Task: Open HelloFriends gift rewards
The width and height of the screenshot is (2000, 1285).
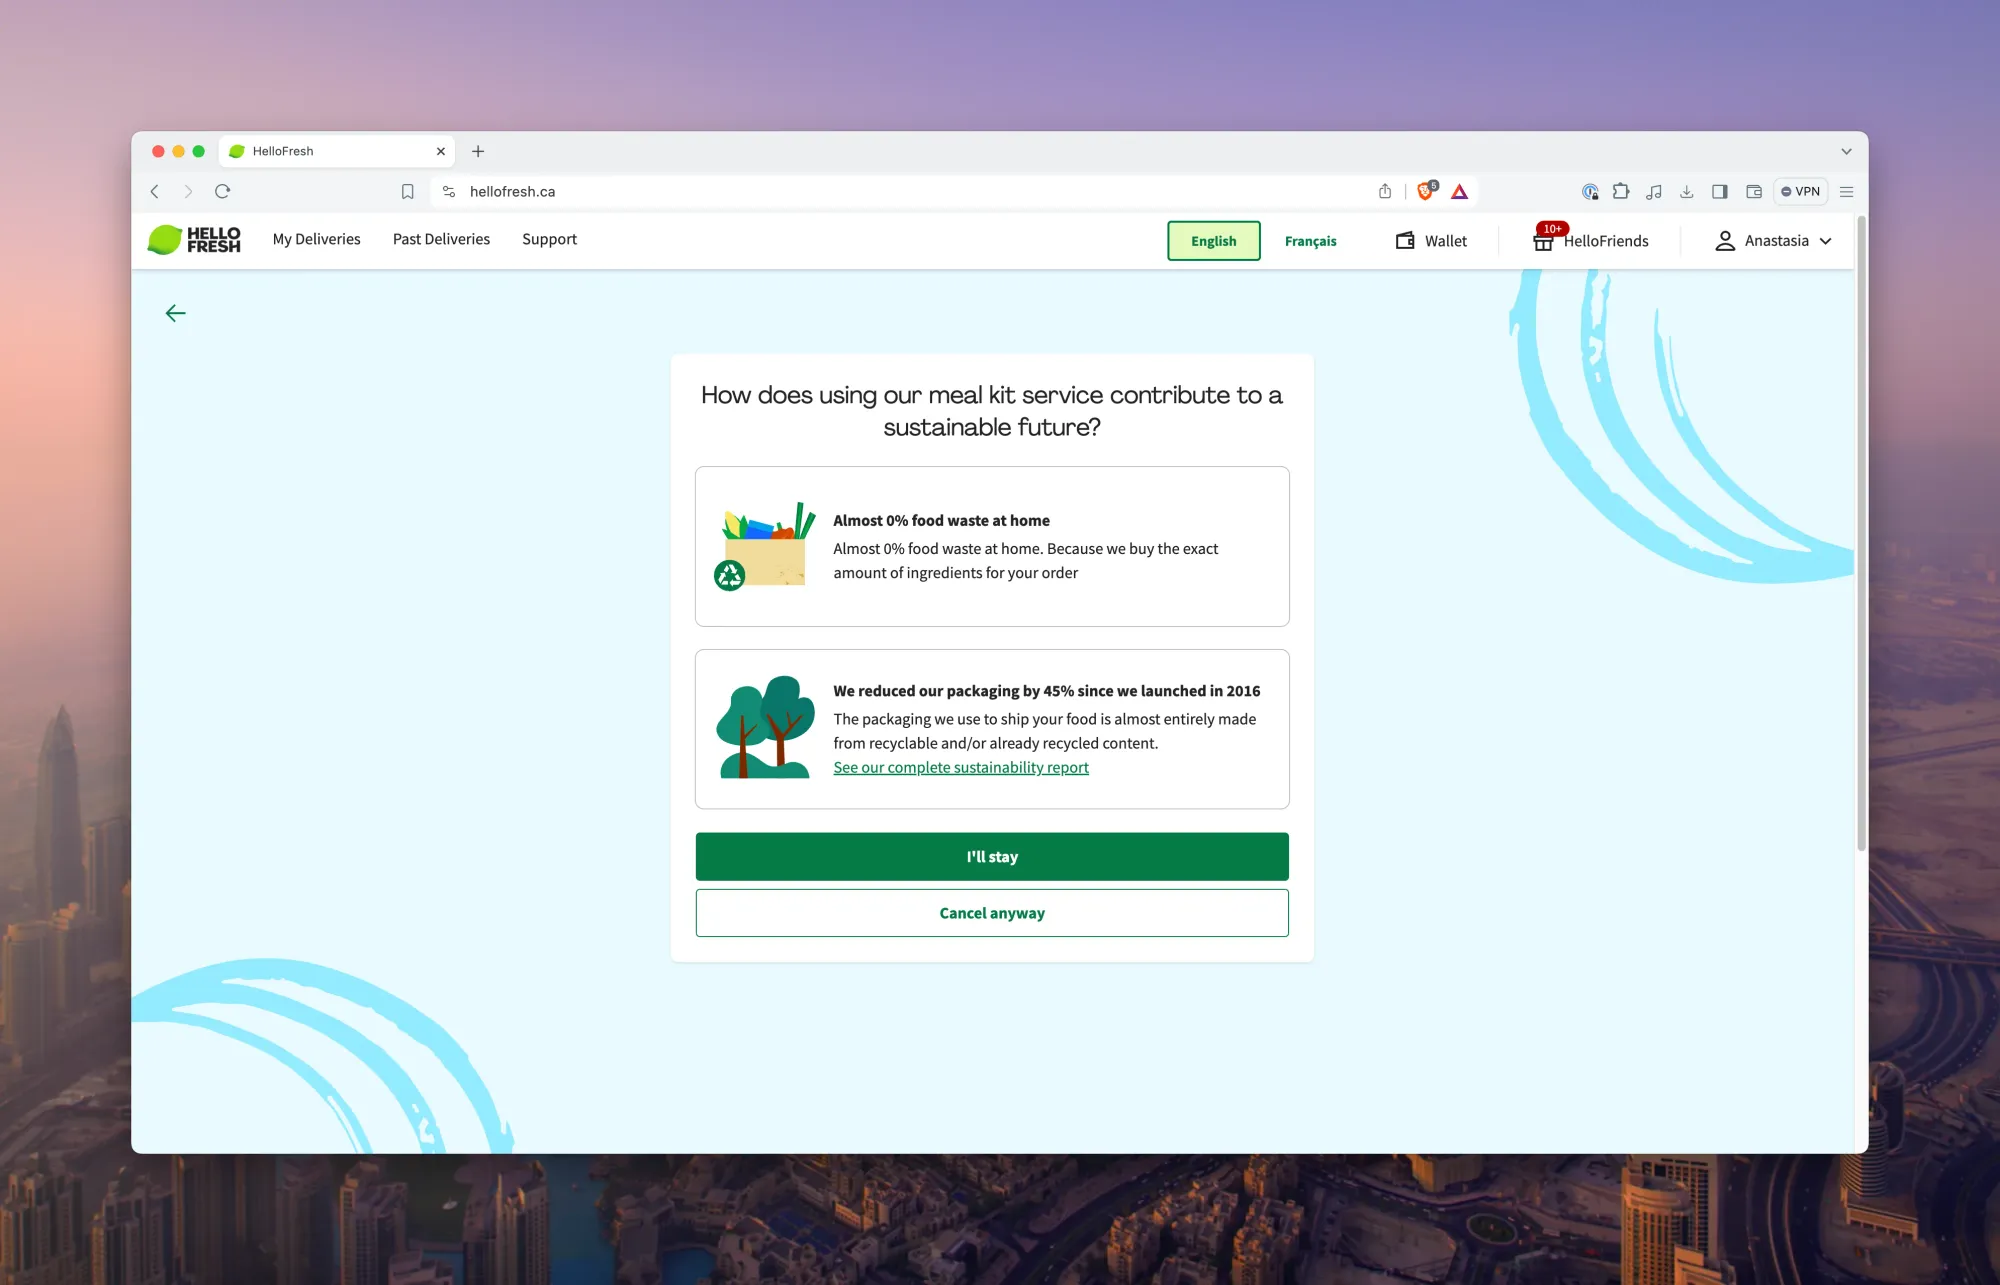Action: 1591,240
